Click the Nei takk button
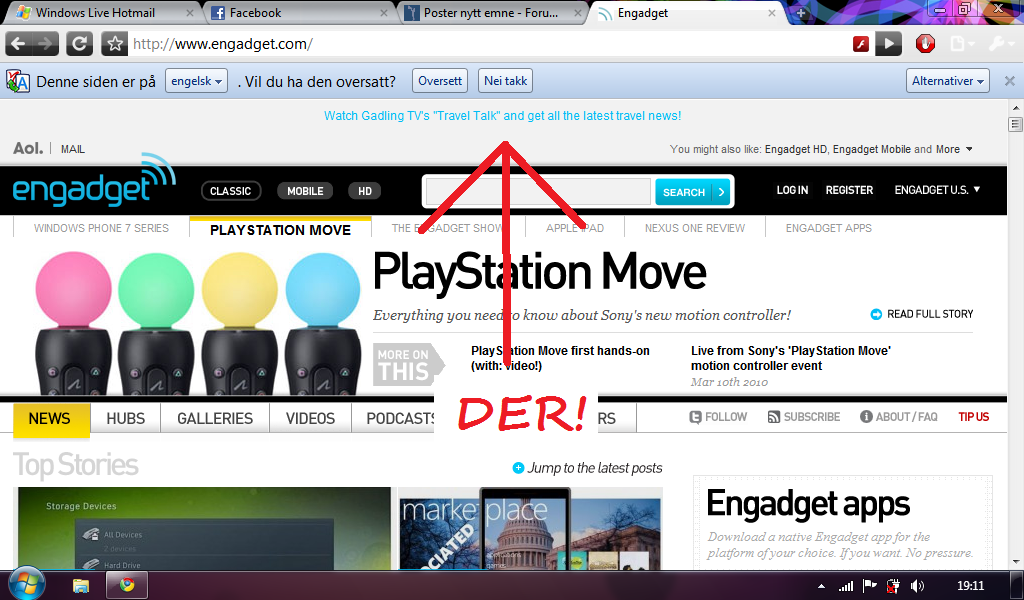The image size is (1024, 600). 505,81
